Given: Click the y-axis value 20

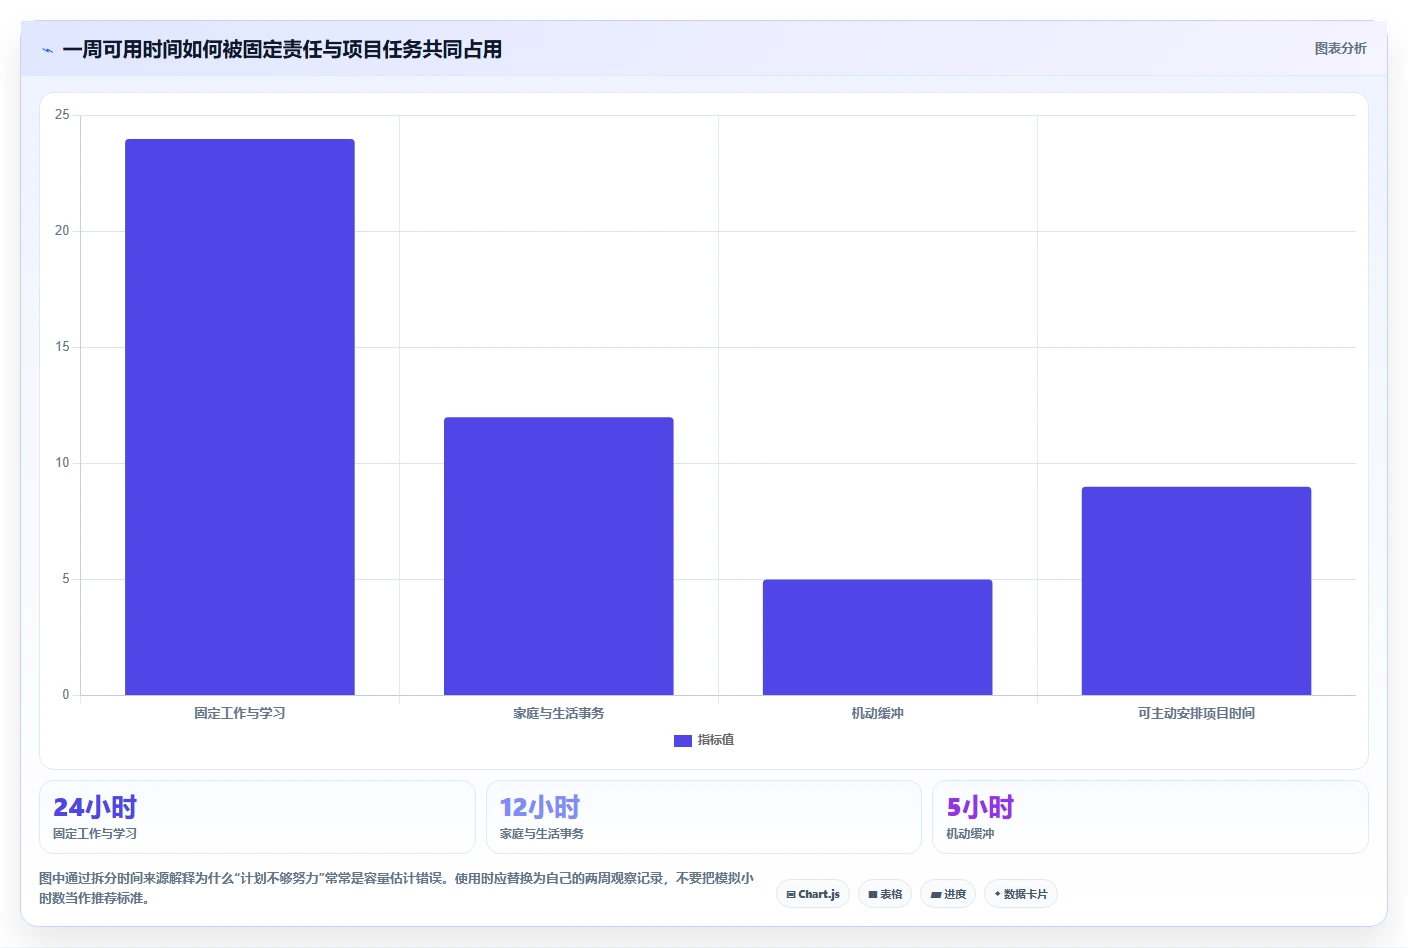Looking at the screenshot, I should coord(63,231).
